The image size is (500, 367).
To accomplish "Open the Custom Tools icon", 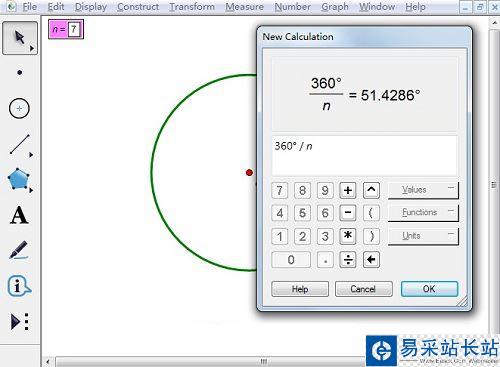I will point(20,321).
